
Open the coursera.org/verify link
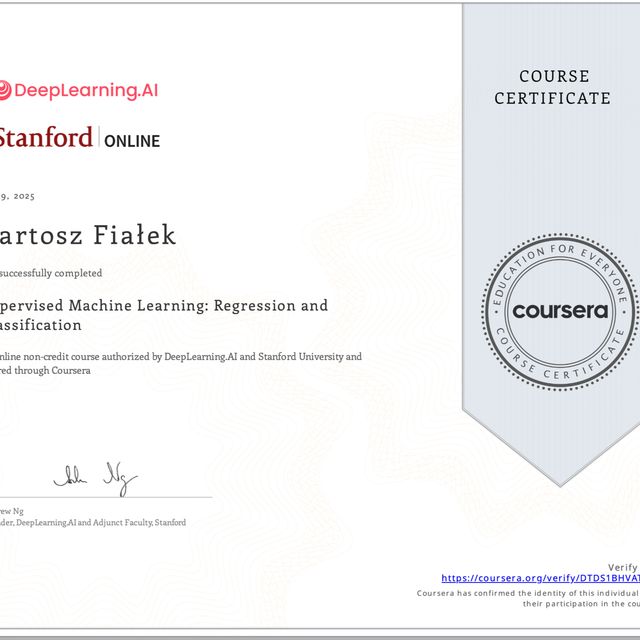coord(540,578)
